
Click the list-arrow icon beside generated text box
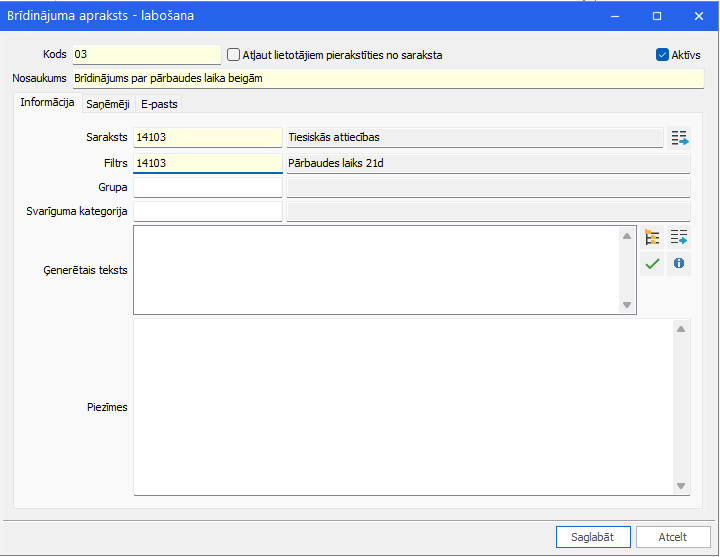click(679, 237)
